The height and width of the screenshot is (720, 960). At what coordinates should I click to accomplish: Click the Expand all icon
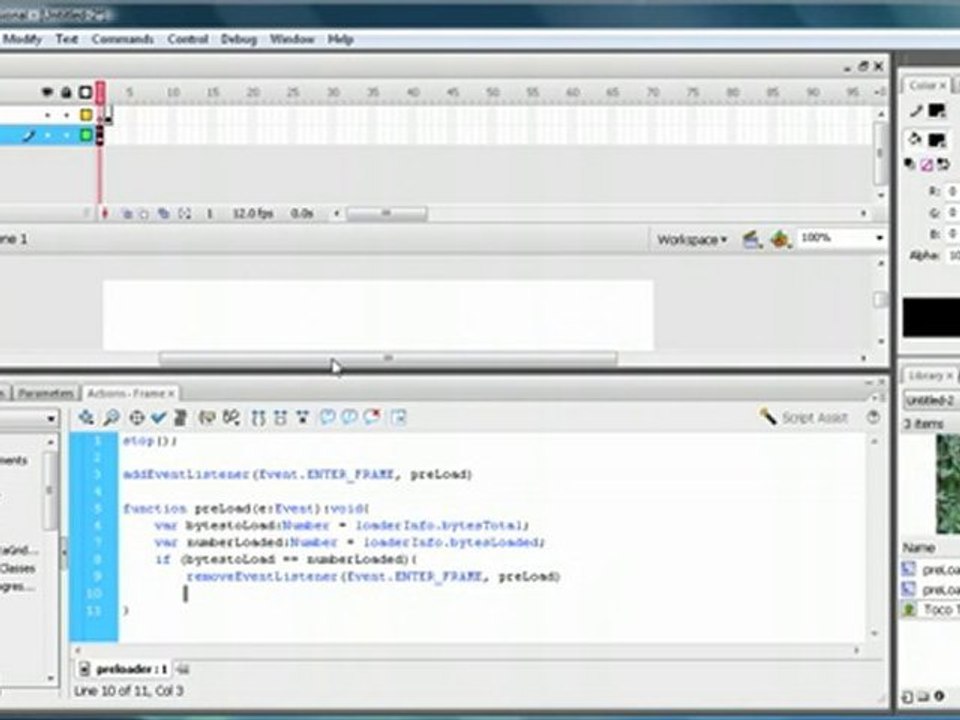click(x=302, y=418)
